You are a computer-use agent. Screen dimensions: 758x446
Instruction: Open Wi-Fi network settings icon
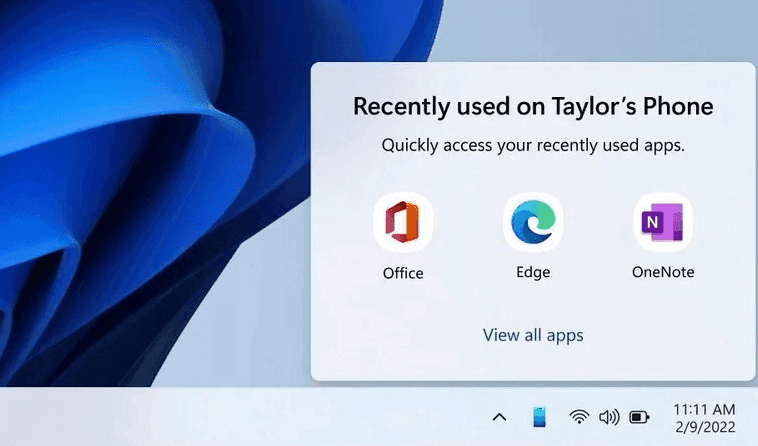[579, 417]
